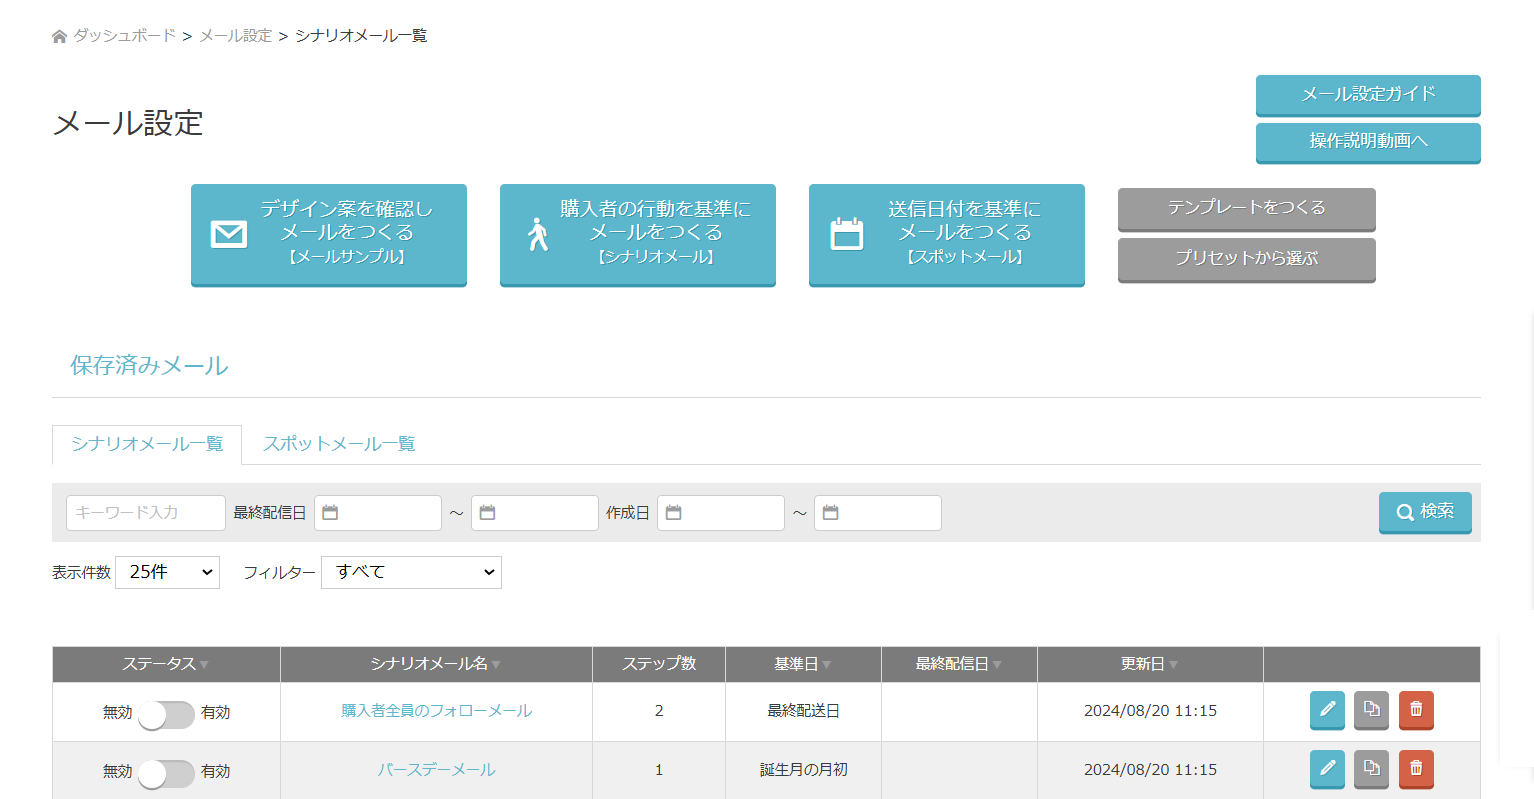Viewport: 1534px width, 799px height.
Task: Expand the フィルター すべて dropdown
Action: point(411,572)
